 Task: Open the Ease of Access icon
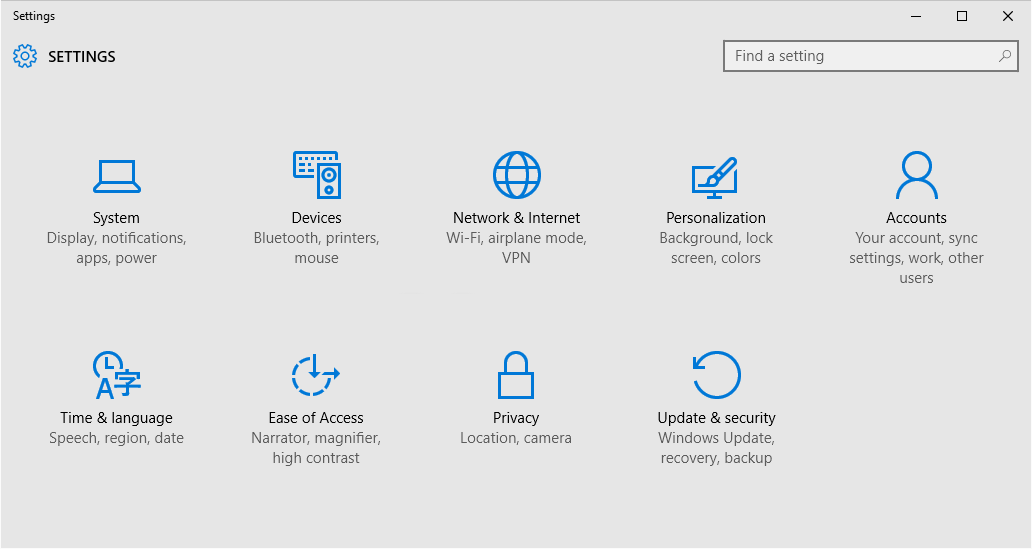[x=316, y=375]
